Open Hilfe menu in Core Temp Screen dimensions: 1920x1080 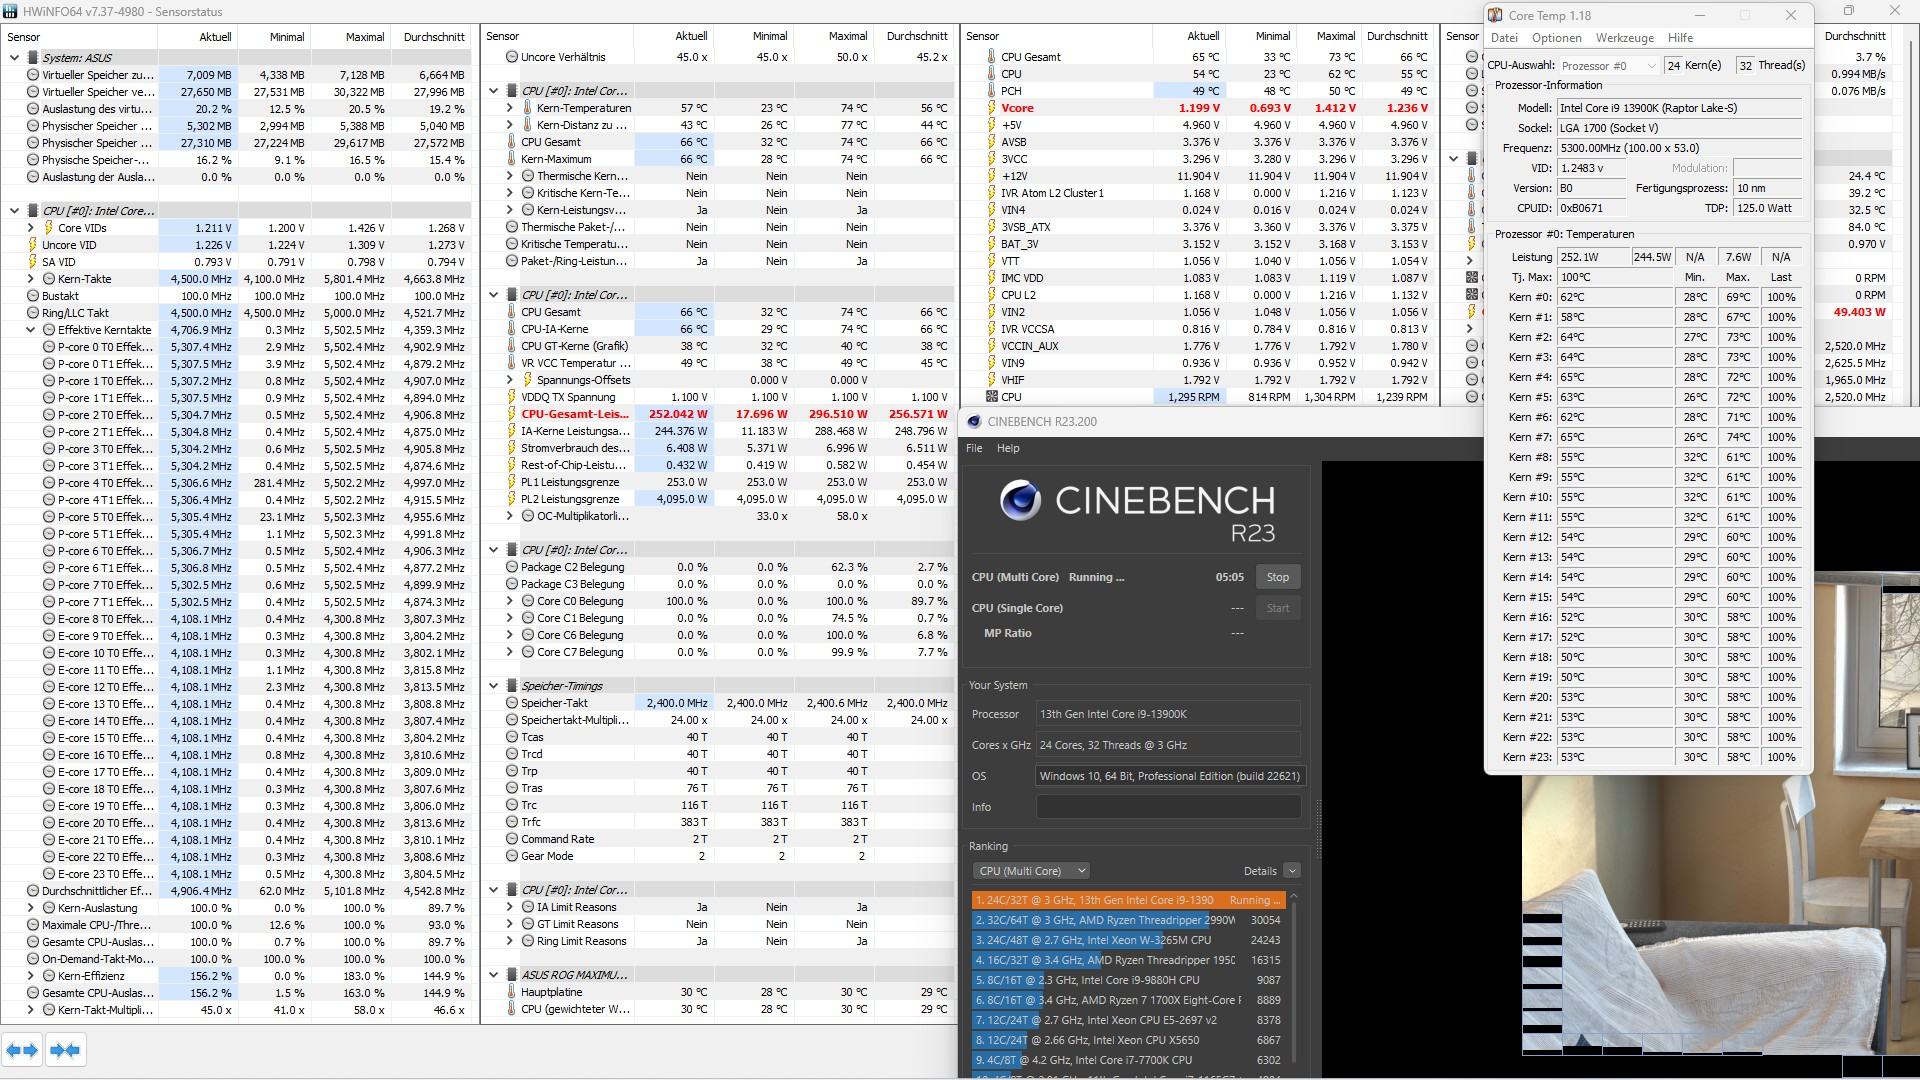click(x=1681, y=38)
